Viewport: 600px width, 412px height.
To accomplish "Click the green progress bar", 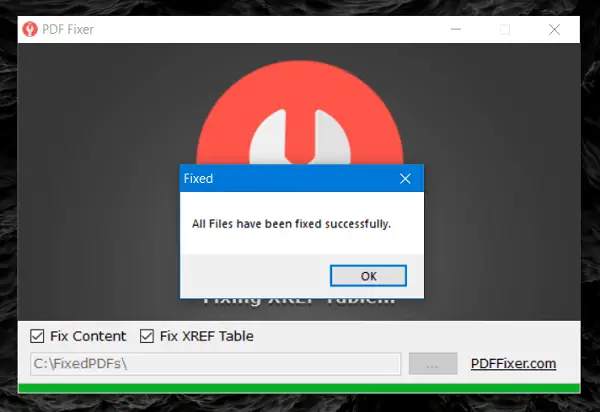I will pos(299,388).
